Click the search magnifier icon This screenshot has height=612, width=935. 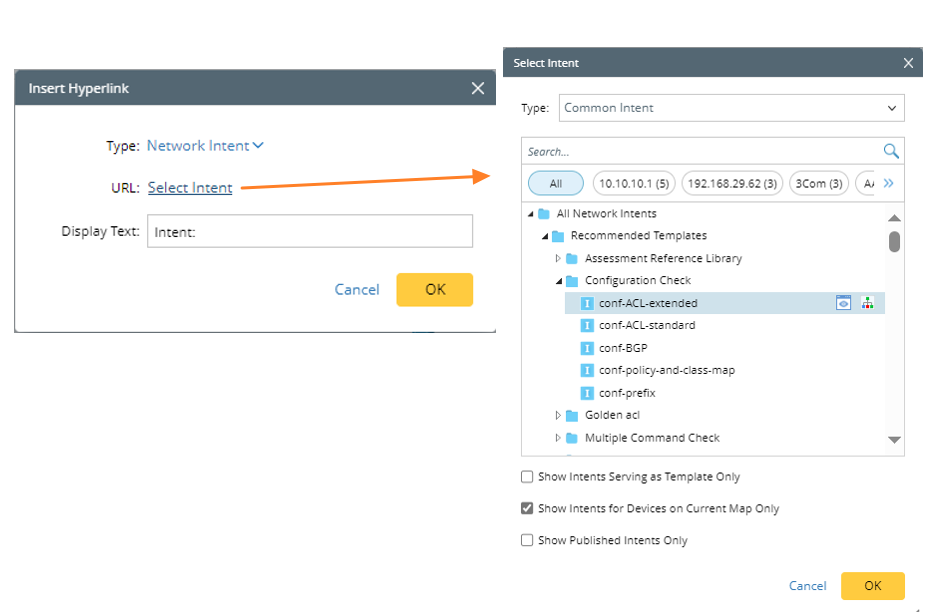[891, 152]
